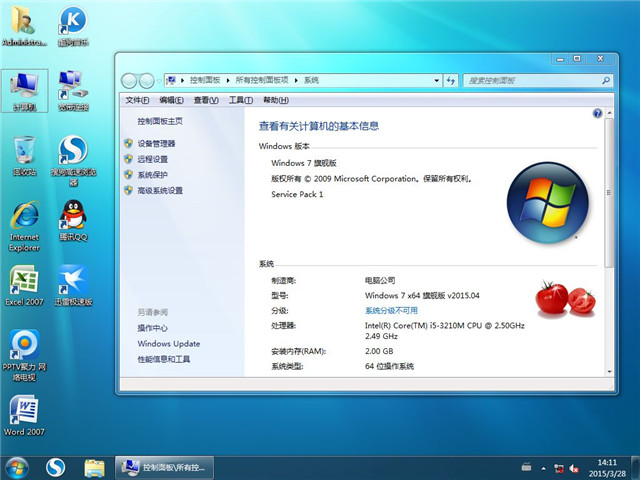The width and height of the screenshot is (640, 480).
Task: Click the processor value Intel Core i5-3210M
Action: coord(444,331)
